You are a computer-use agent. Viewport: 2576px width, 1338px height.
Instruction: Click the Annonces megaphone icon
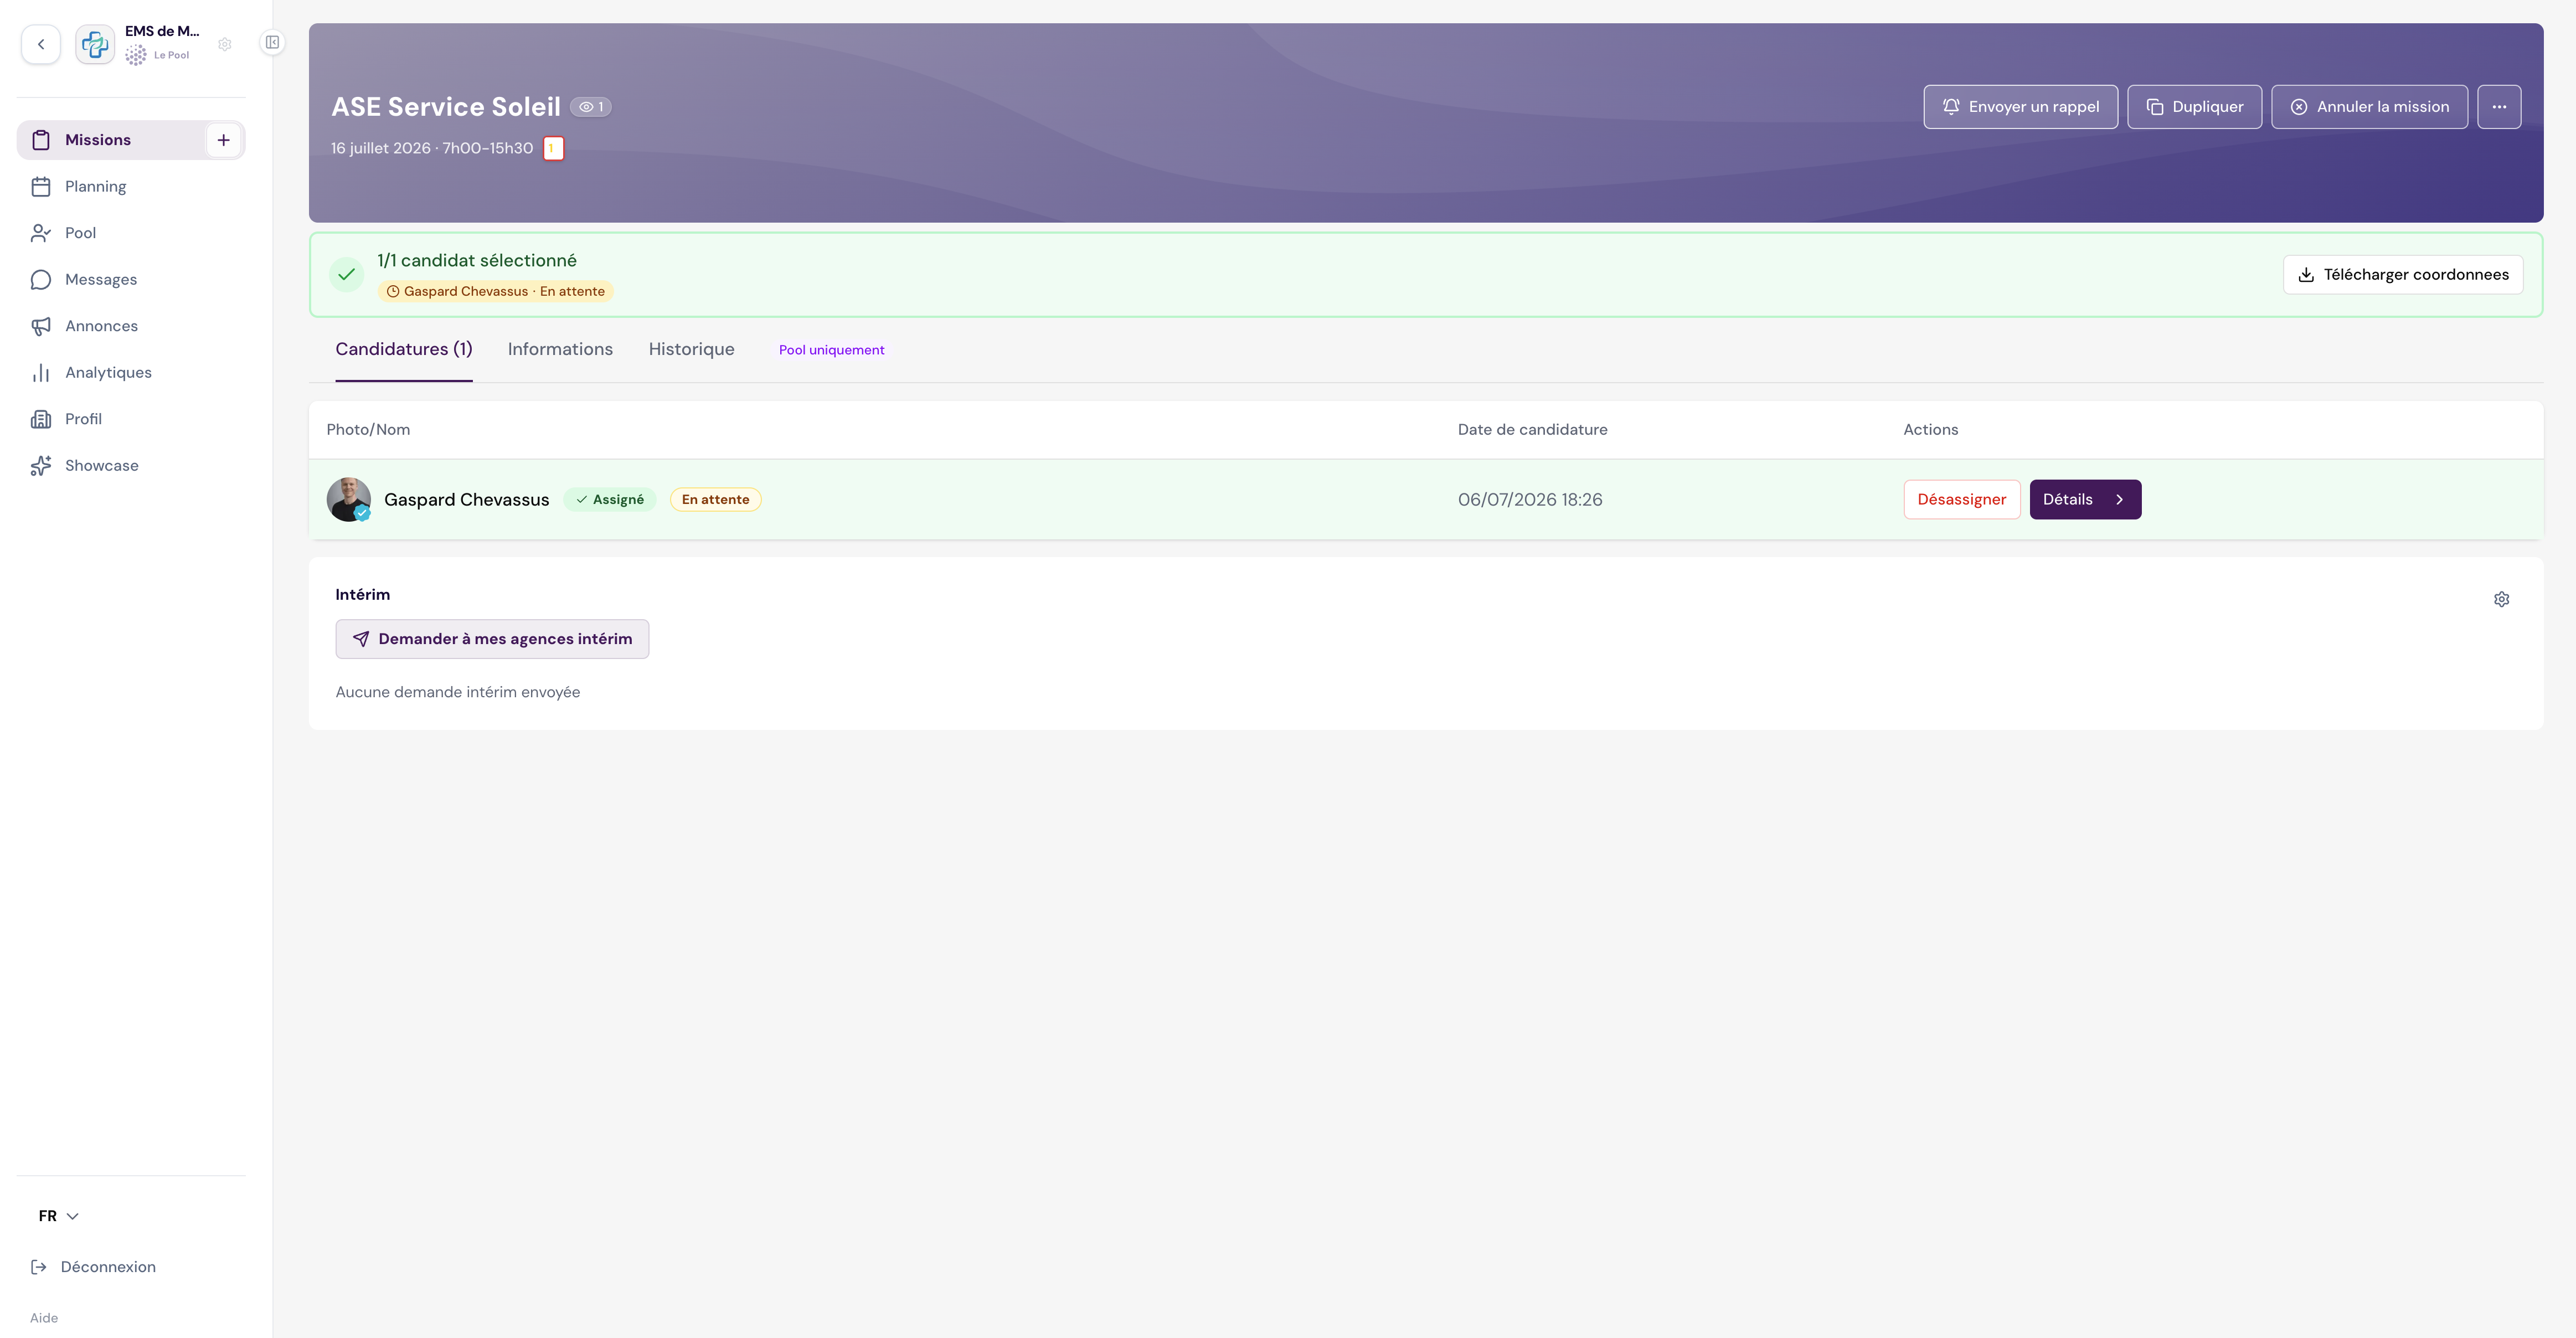41,326
